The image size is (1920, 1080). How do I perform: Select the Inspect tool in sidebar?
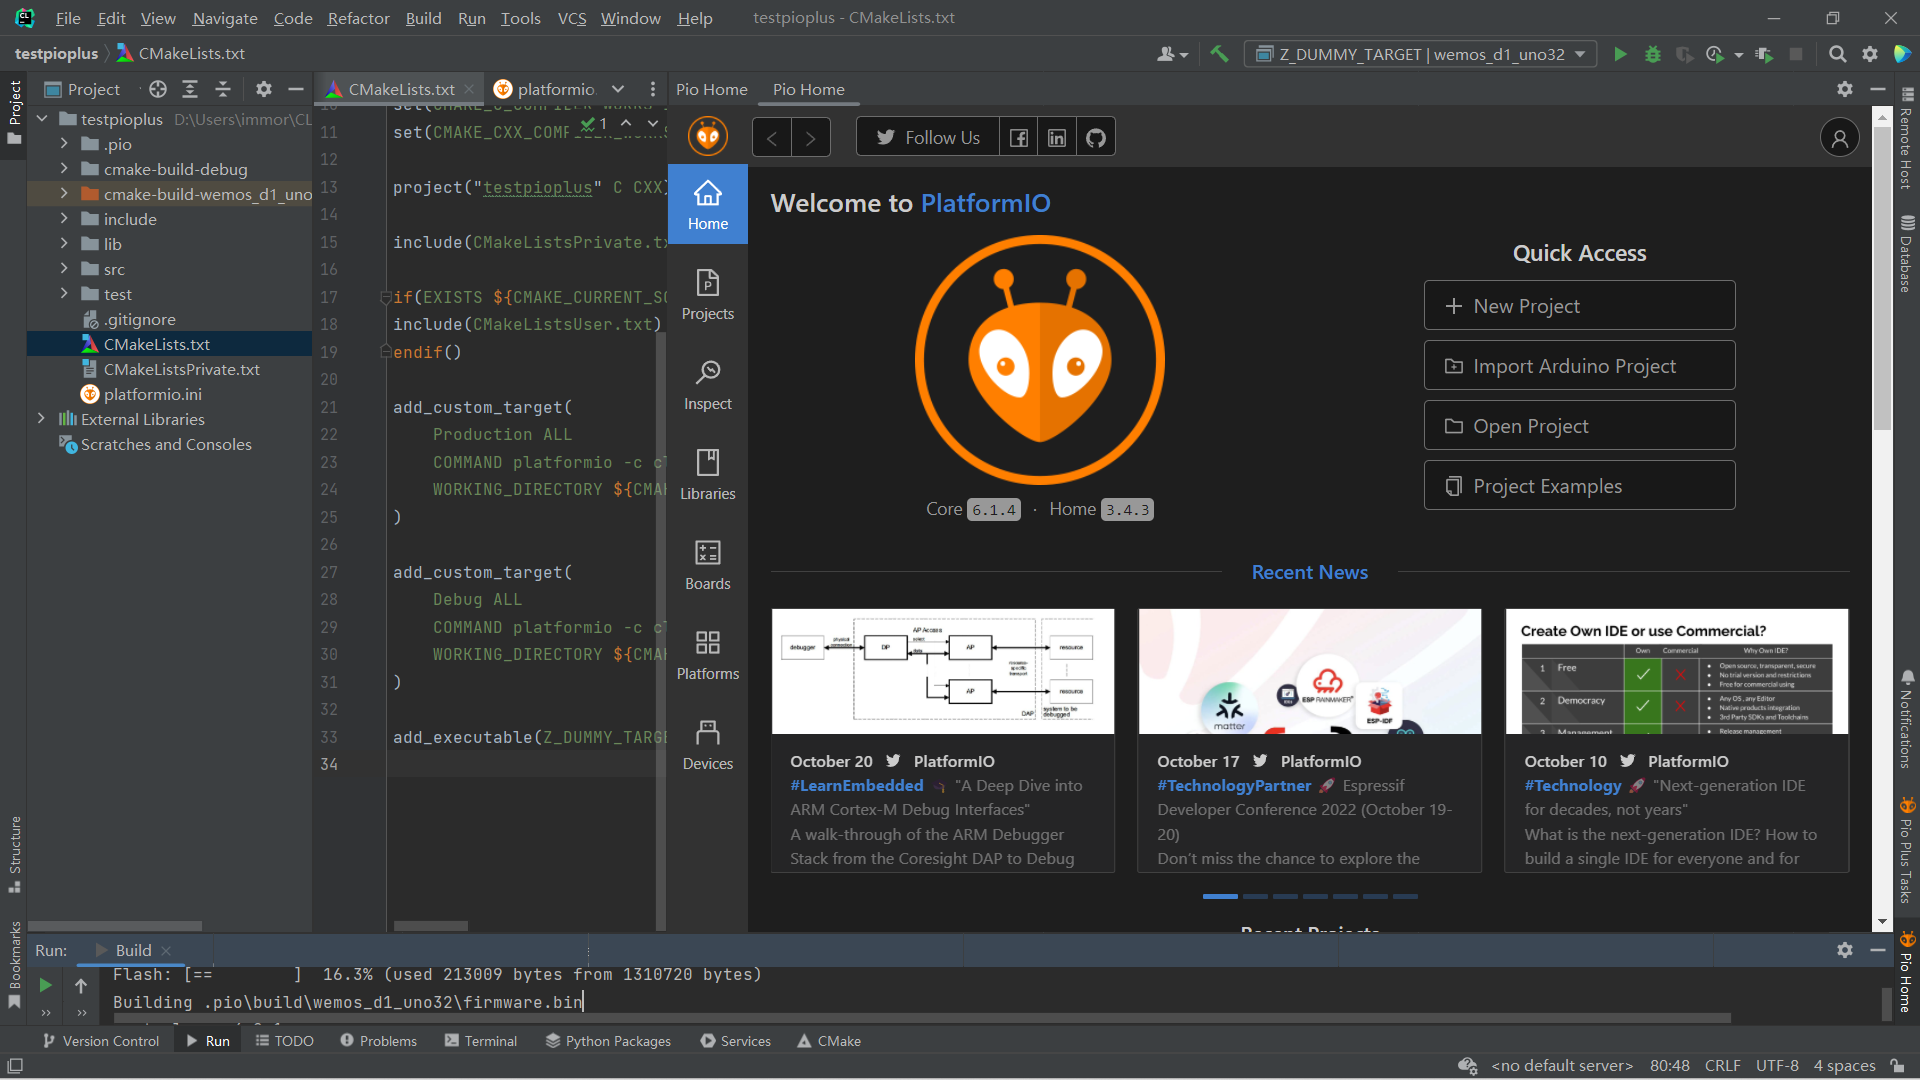click(707, 382)
